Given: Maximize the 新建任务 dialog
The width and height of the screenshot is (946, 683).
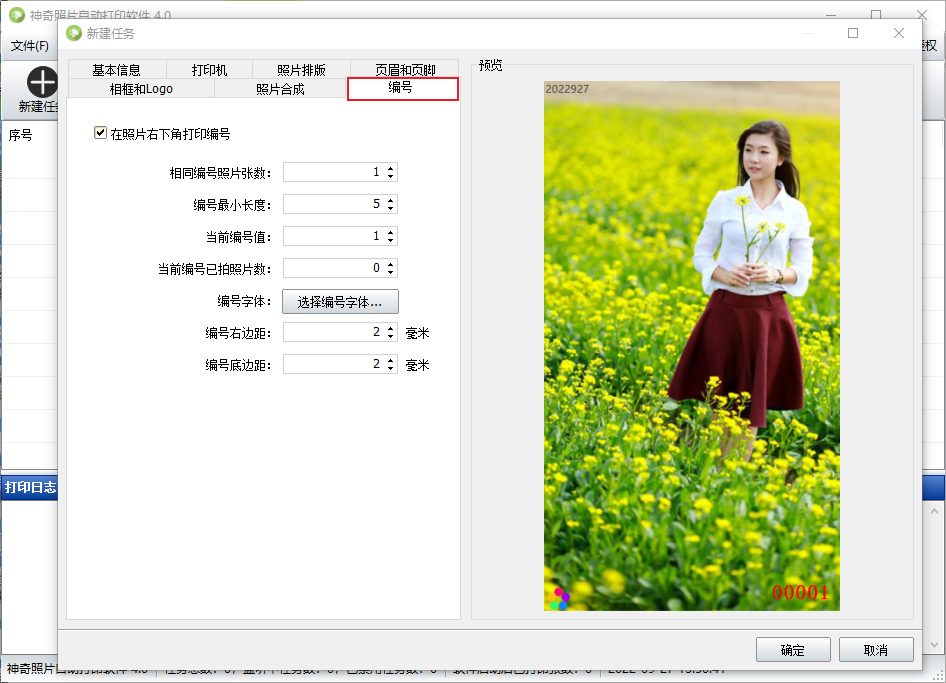Looking at the screenshot, I should 853,33.
